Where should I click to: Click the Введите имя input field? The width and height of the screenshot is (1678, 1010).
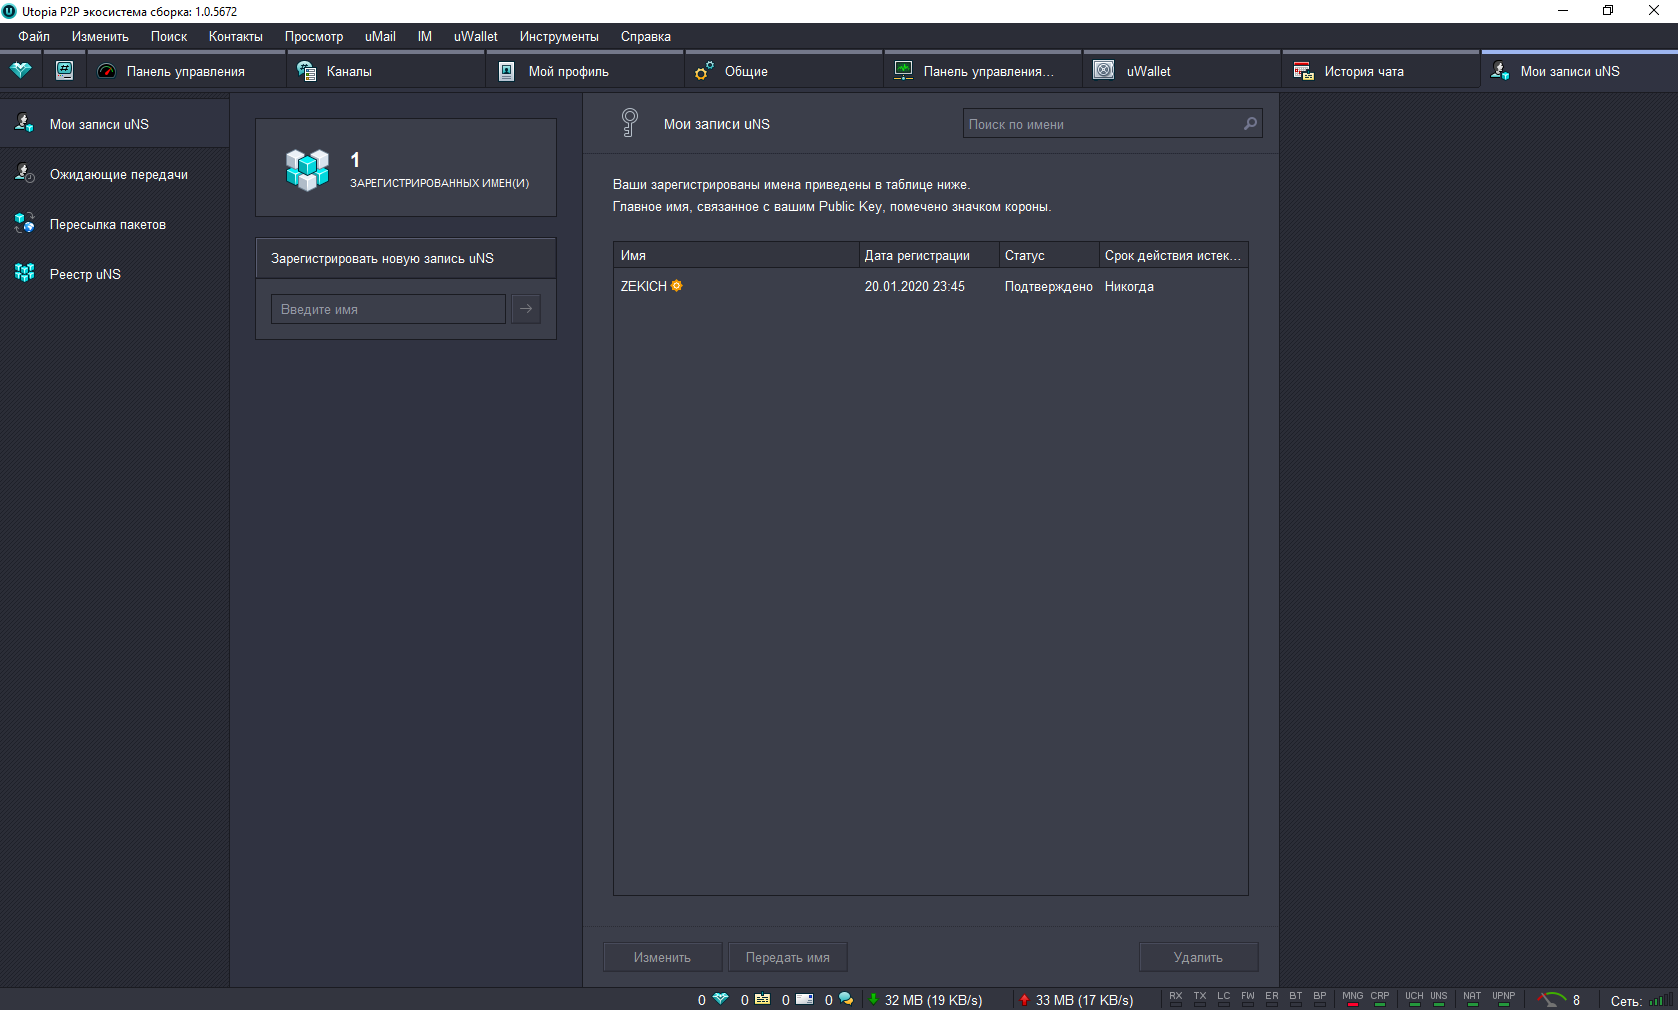coord(388,309)
